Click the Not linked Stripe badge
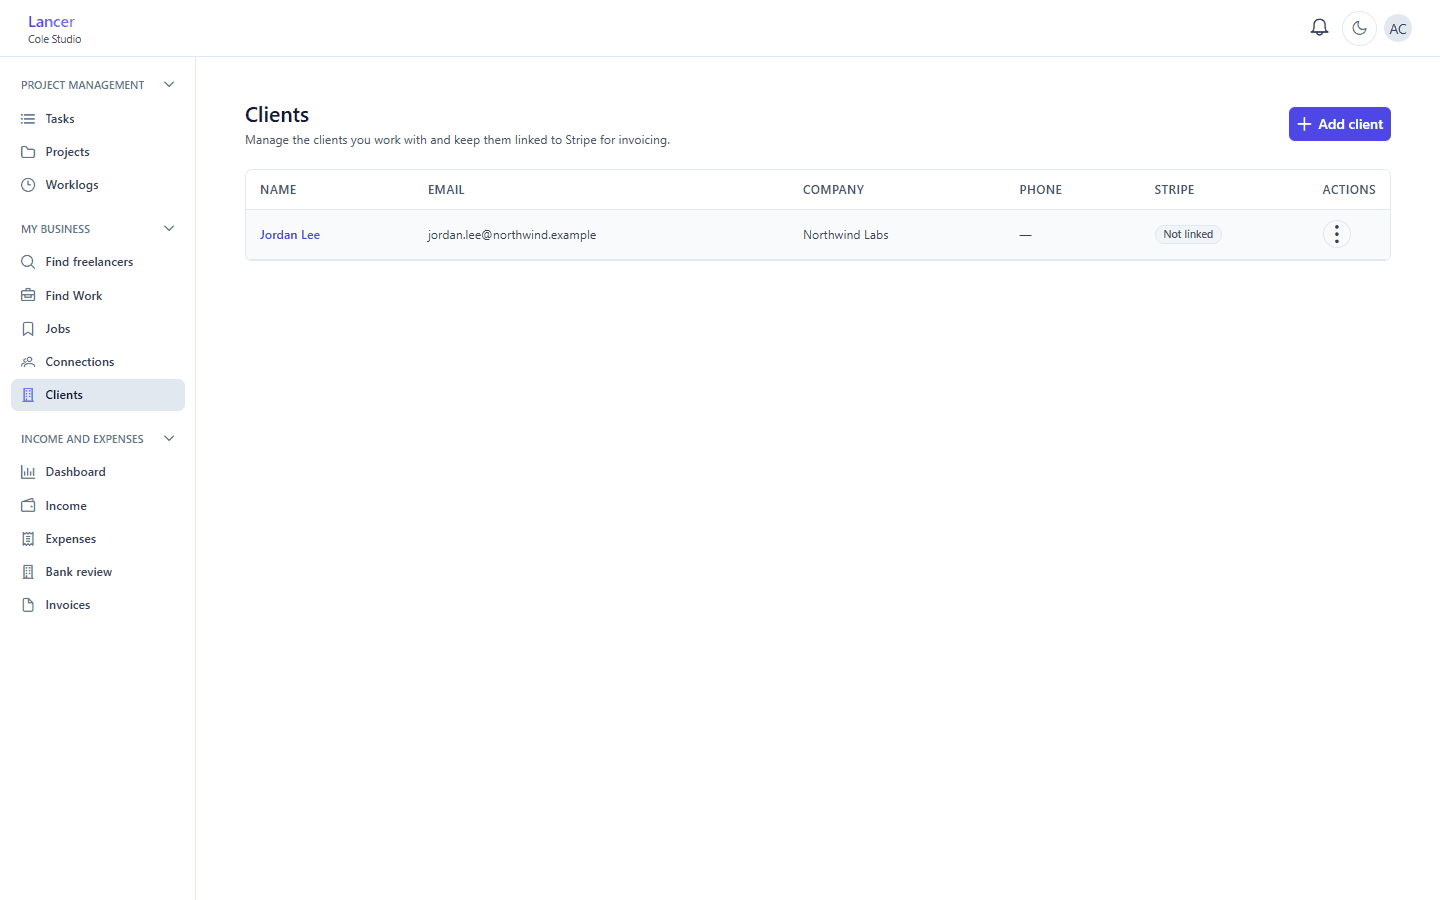1440x900 pixels. click(1188, 234)
